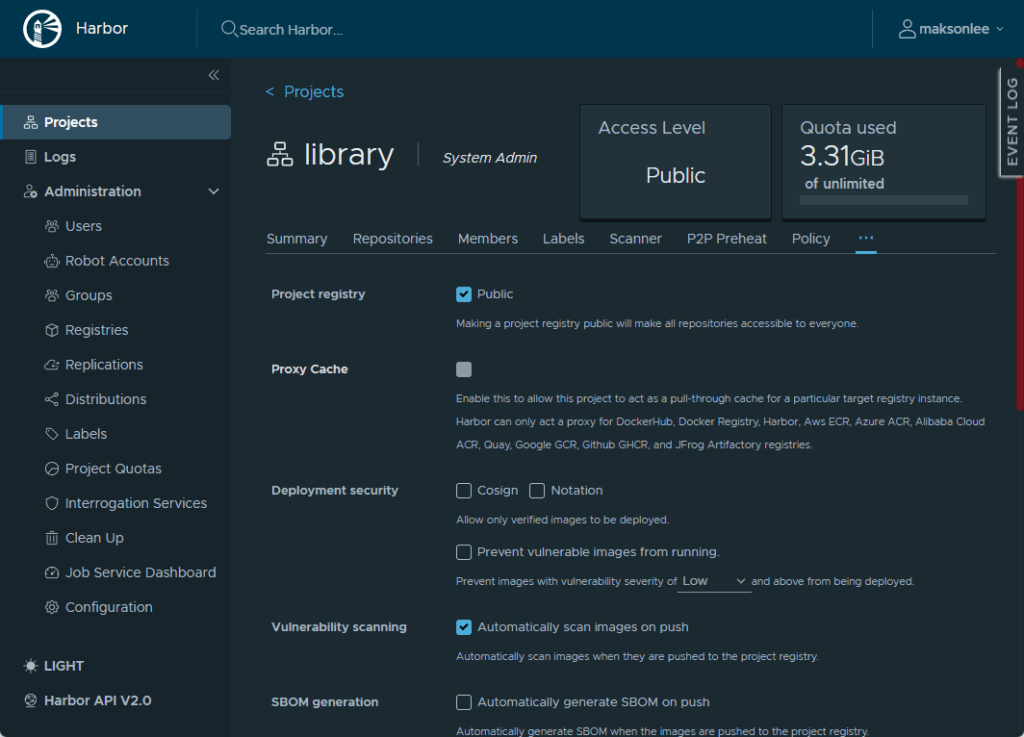Switch theme using LIGHT sun icon

[31, 666]
